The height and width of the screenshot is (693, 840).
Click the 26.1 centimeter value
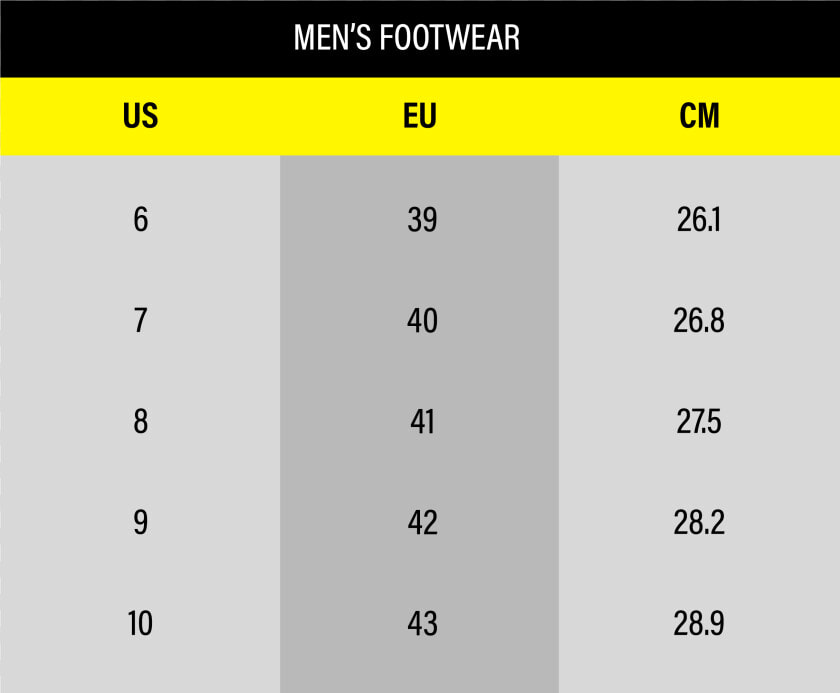pyautogui.click(x=699, y=220)
